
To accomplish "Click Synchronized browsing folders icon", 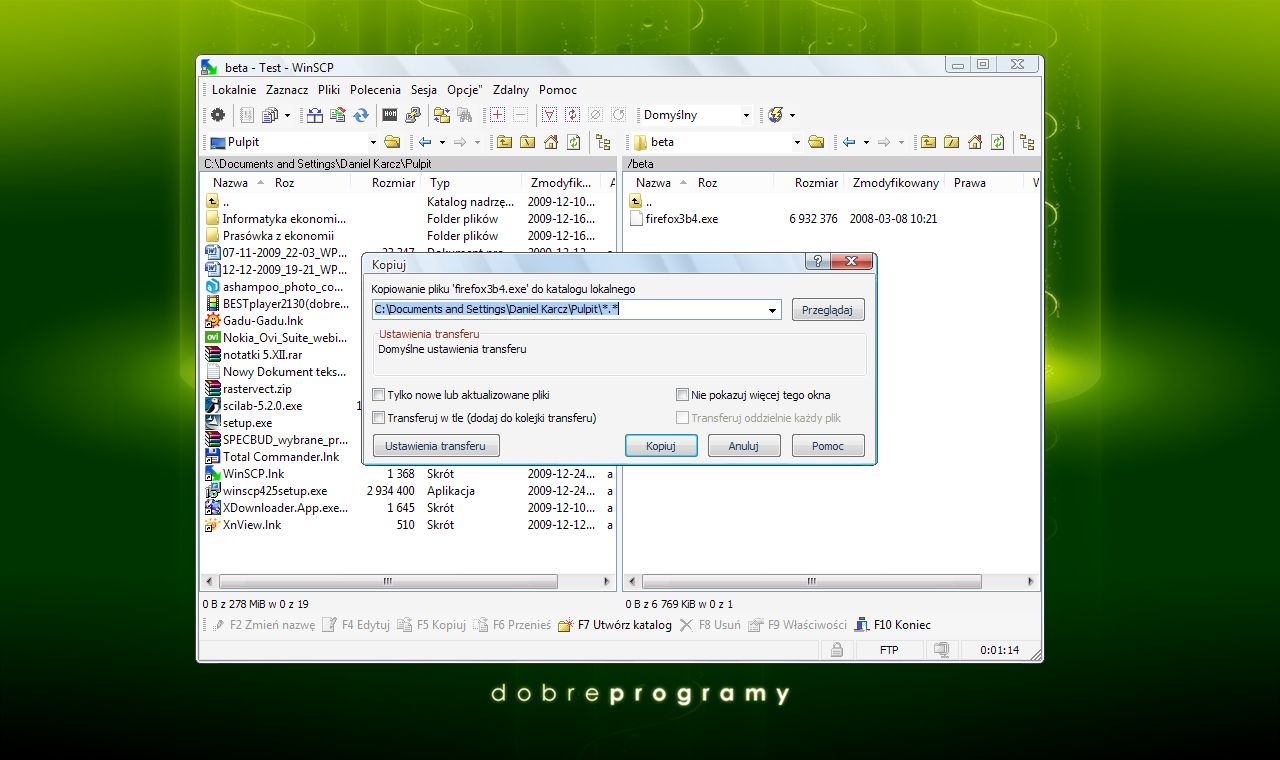I will coord(442,115).
